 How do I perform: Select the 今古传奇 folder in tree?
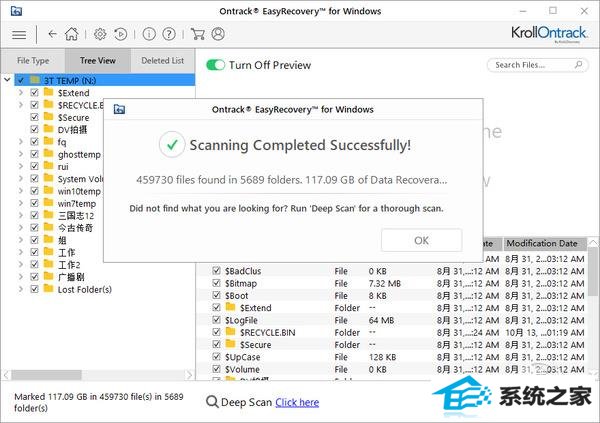point(75,228)
